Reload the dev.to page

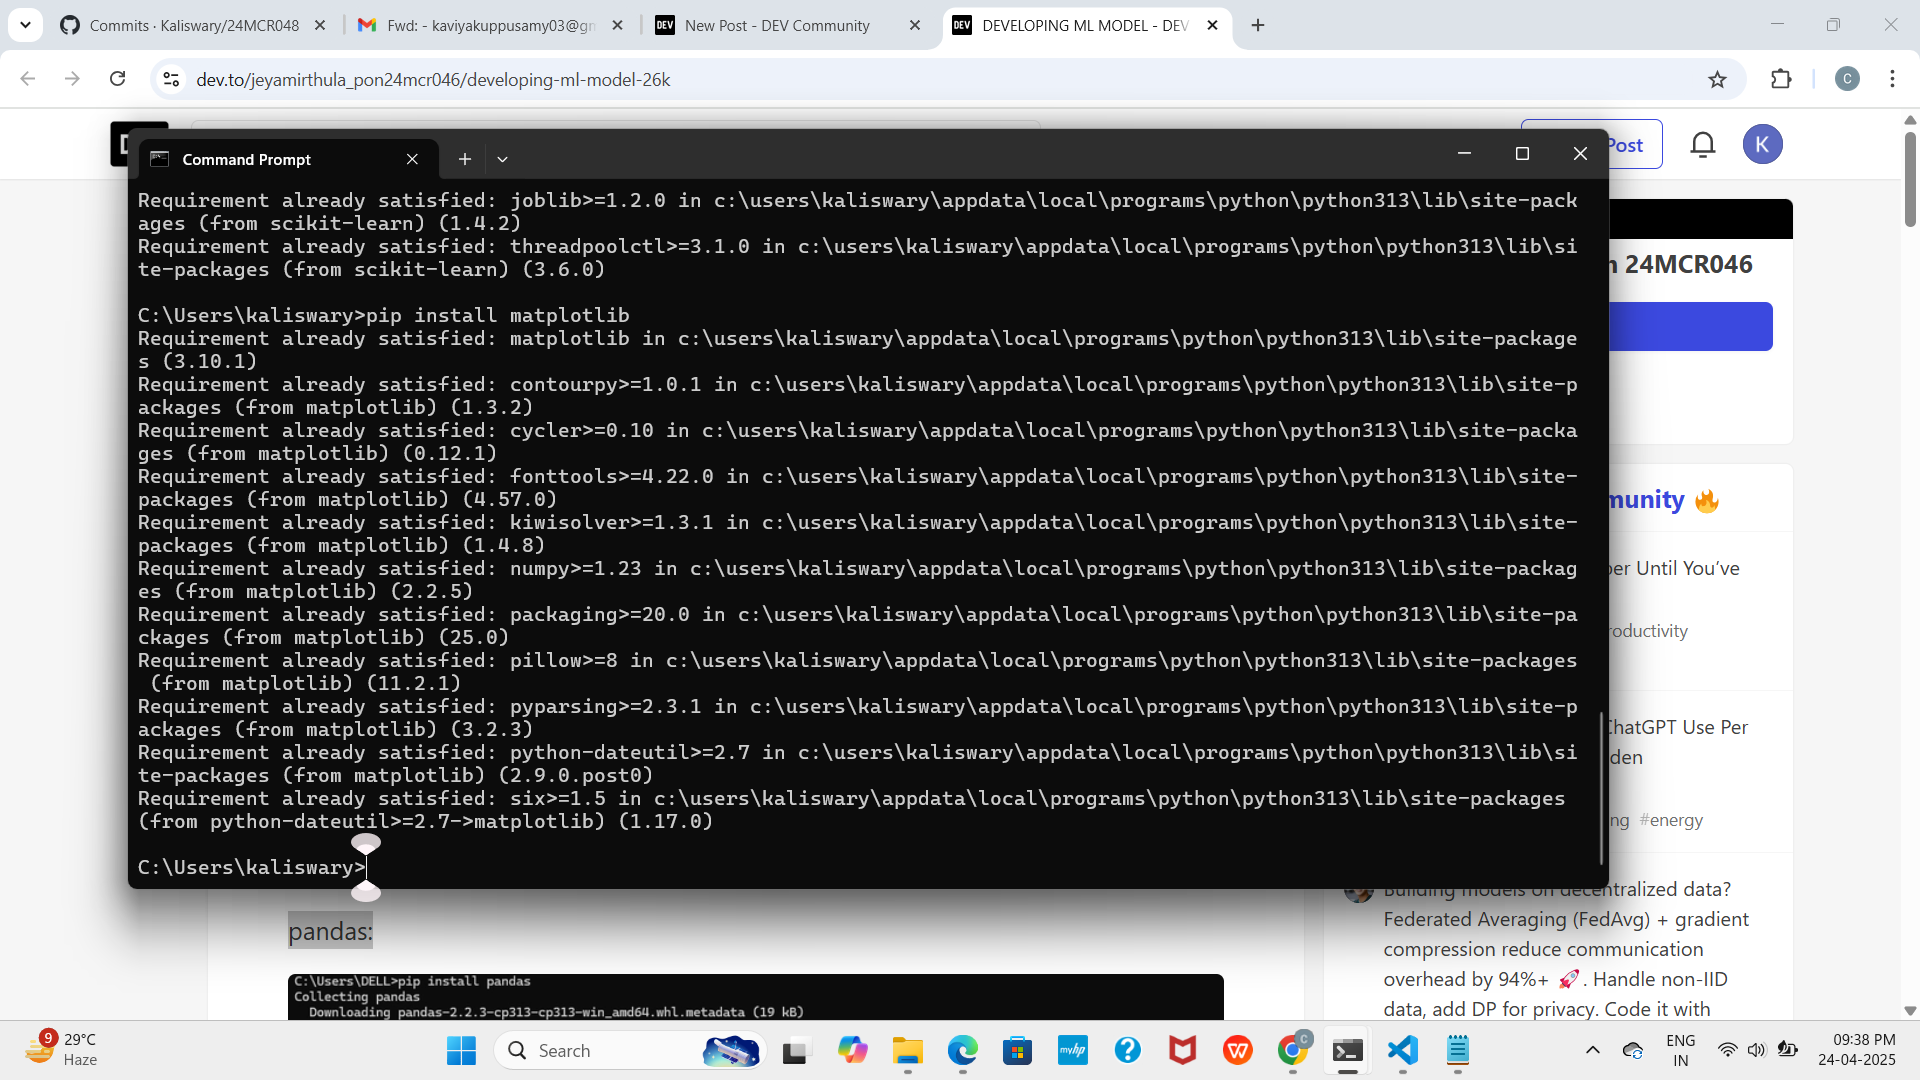(117, 79)
